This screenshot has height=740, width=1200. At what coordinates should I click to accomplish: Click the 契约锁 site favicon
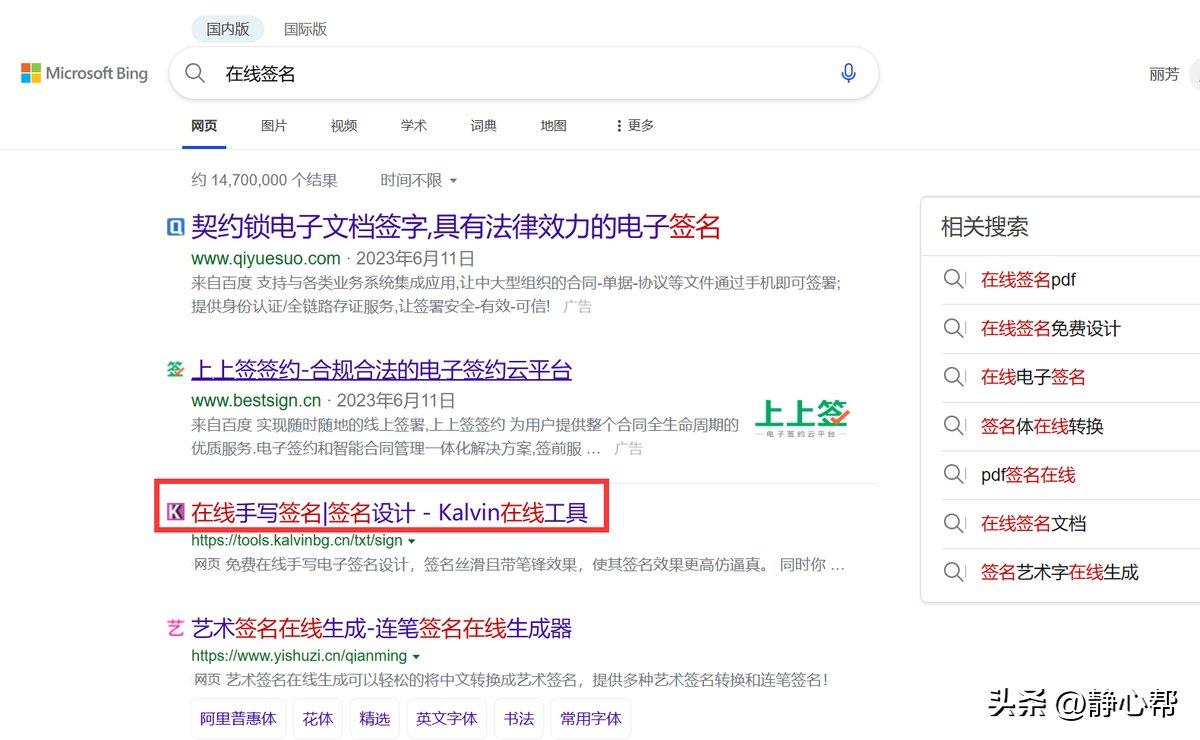coord(175,227)
